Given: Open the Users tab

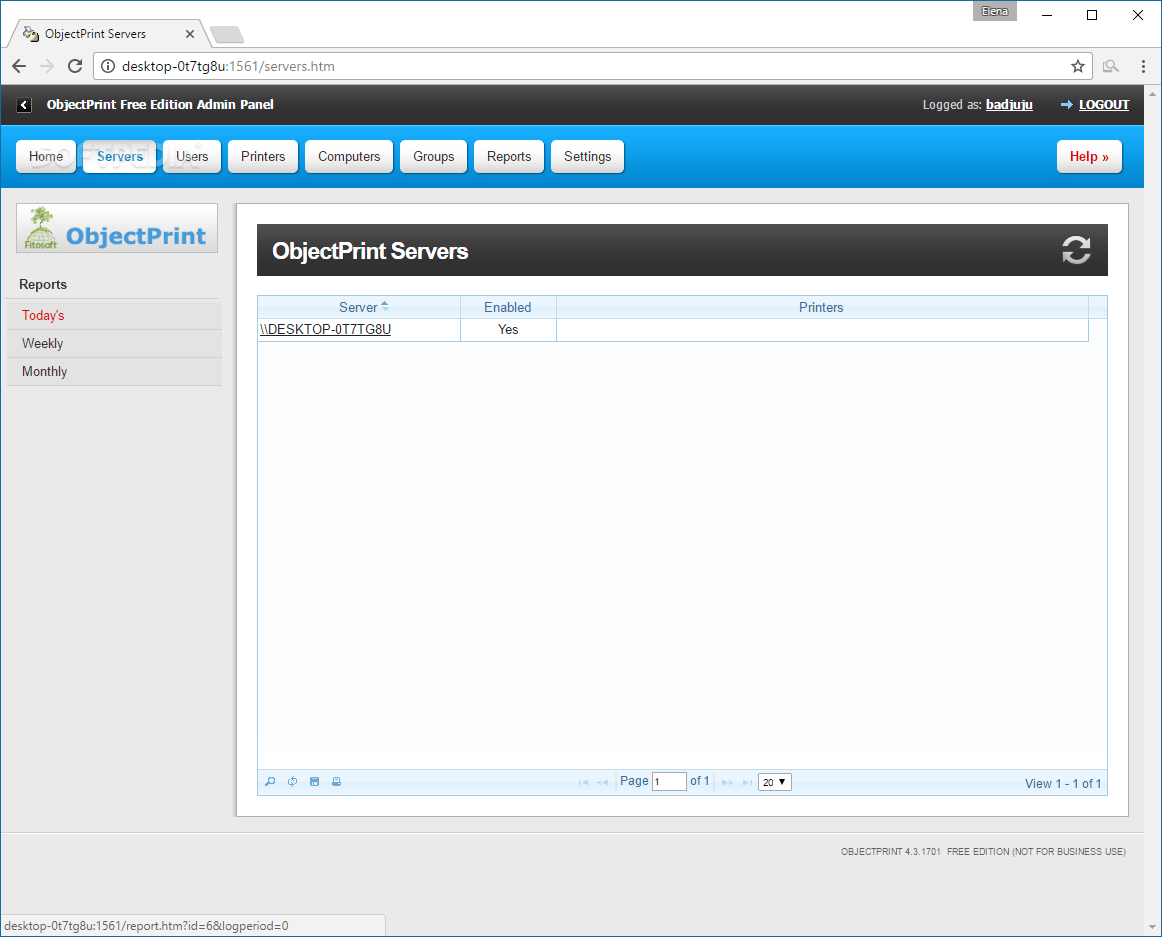Looking at the screenshot, I should click(192, 156).
